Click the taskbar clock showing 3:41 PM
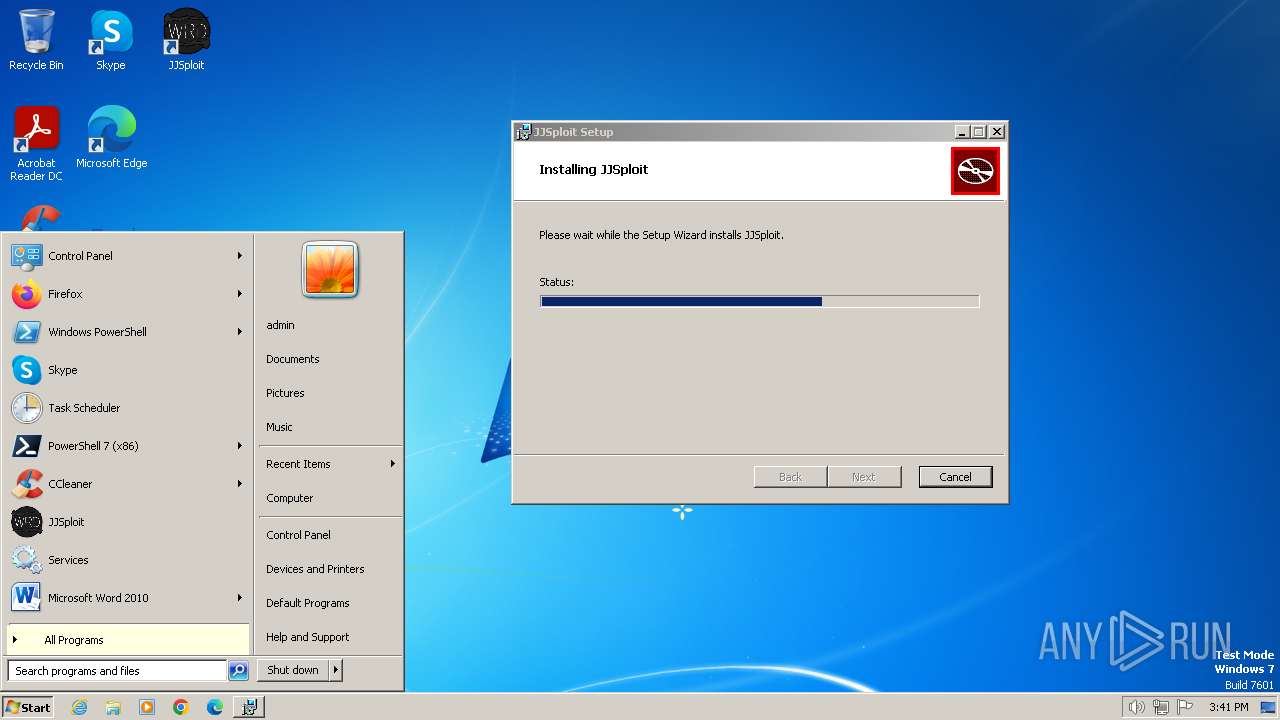Image resolution: width=1280 pixels, height=720 pixels. [x=1228, y=707]
